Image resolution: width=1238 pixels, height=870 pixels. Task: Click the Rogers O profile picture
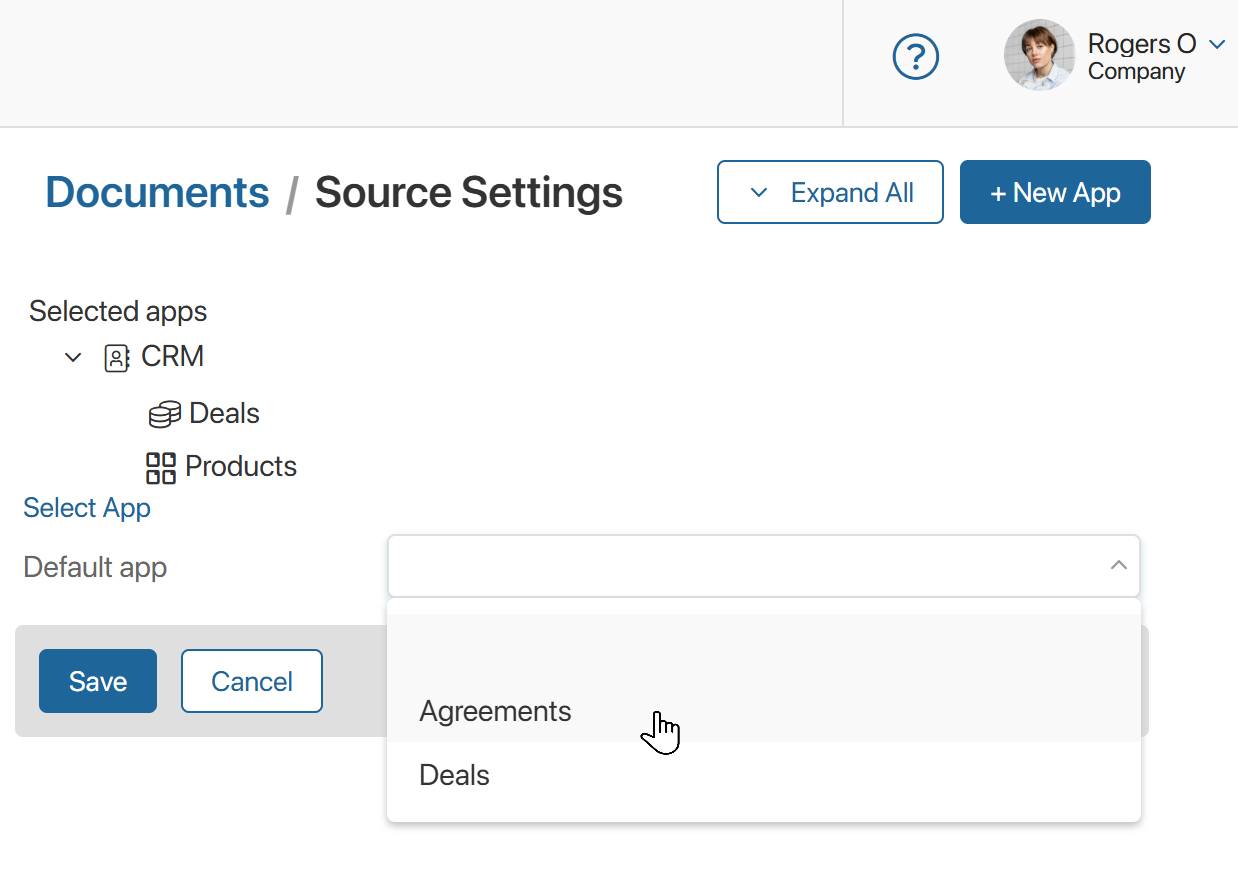pyautogui.click(x=1039, y=55)
